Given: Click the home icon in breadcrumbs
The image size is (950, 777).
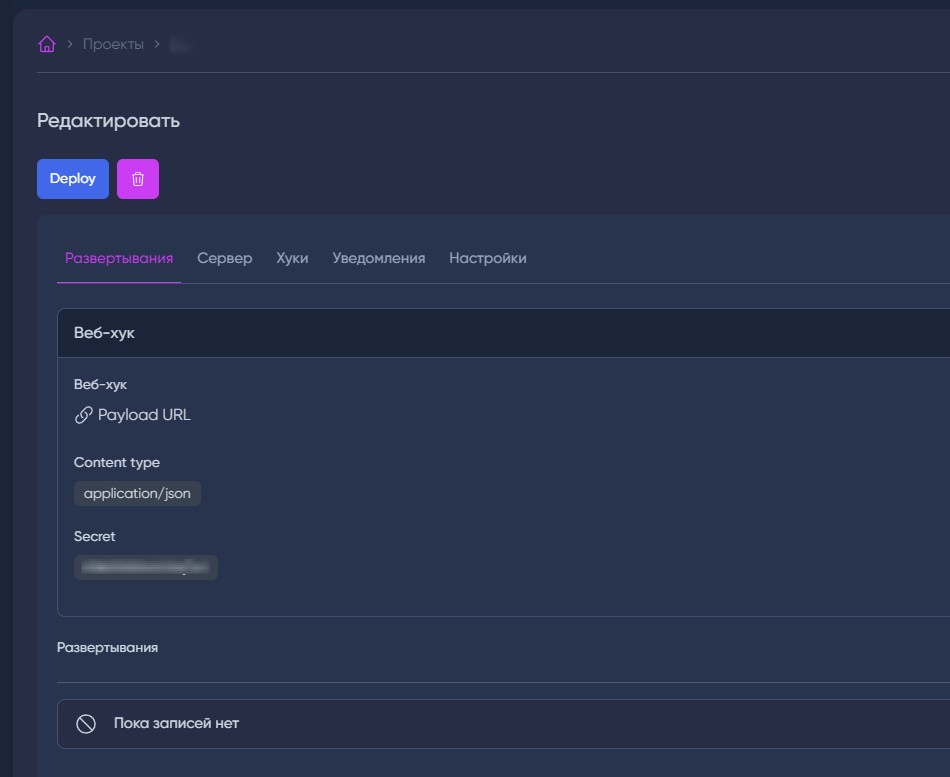Looking at the screenshot, I should pyautogui.click(x=46, y=44).
